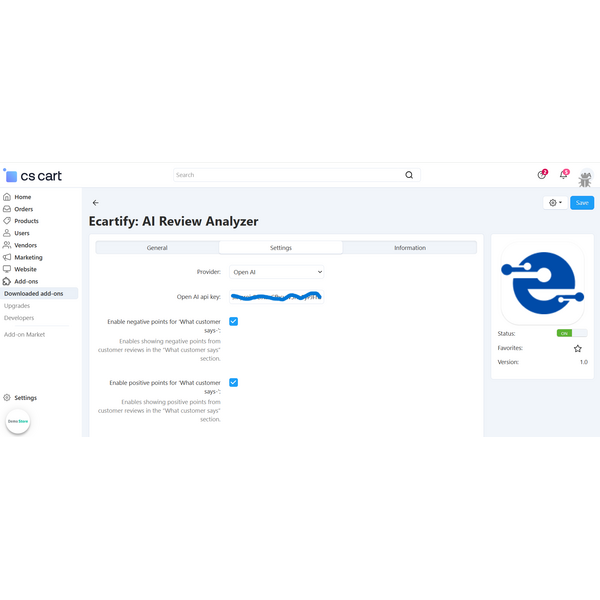Viewport: 600px width, 600px height.
Task: Switch to the General tab
Action: click(157, 247)
